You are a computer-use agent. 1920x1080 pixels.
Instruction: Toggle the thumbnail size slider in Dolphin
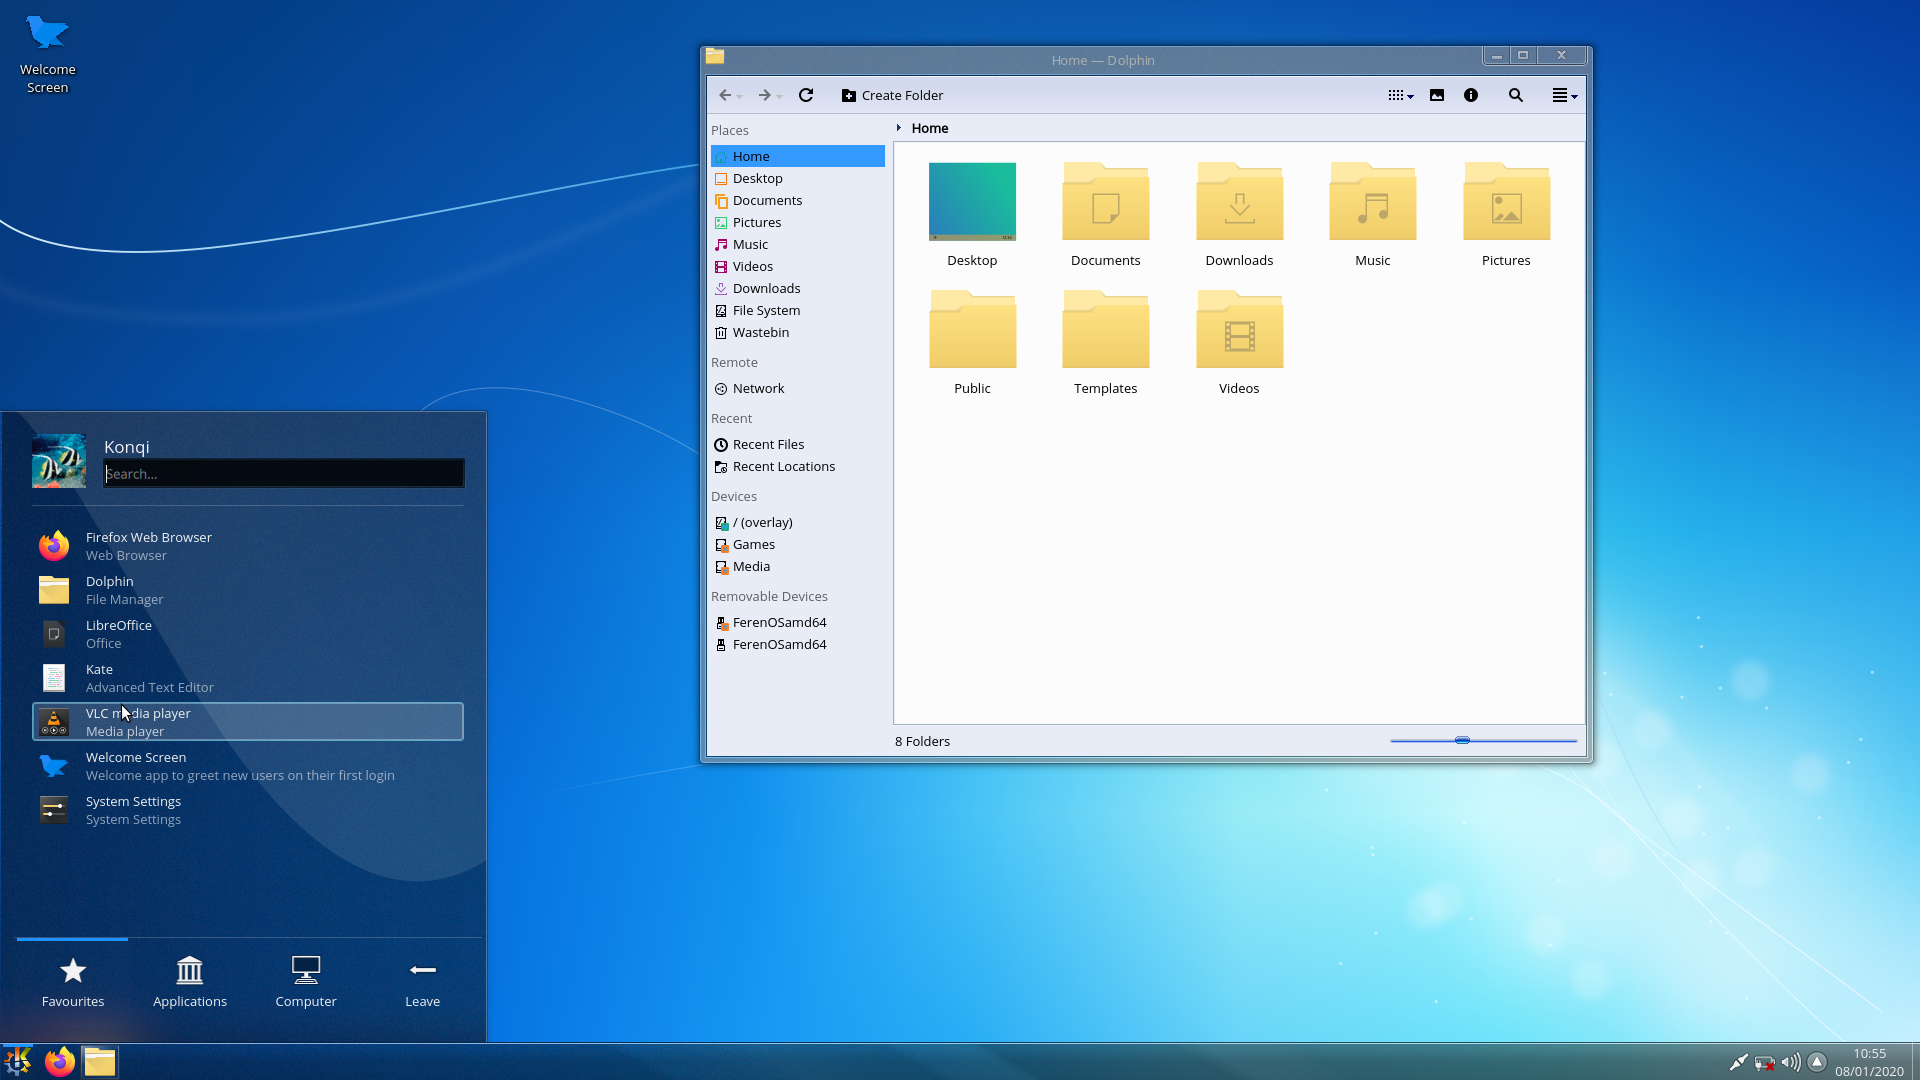(x=1462, y=740)
